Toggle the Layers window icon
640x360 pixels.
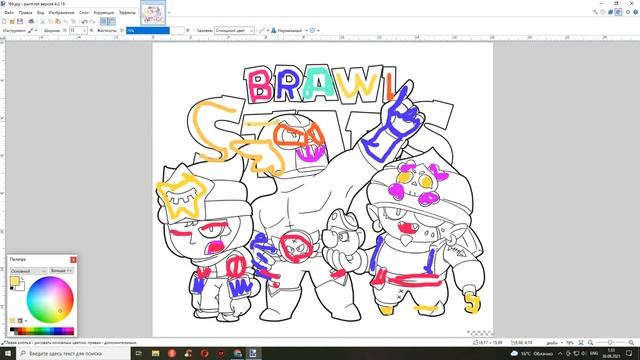[611, 12]
